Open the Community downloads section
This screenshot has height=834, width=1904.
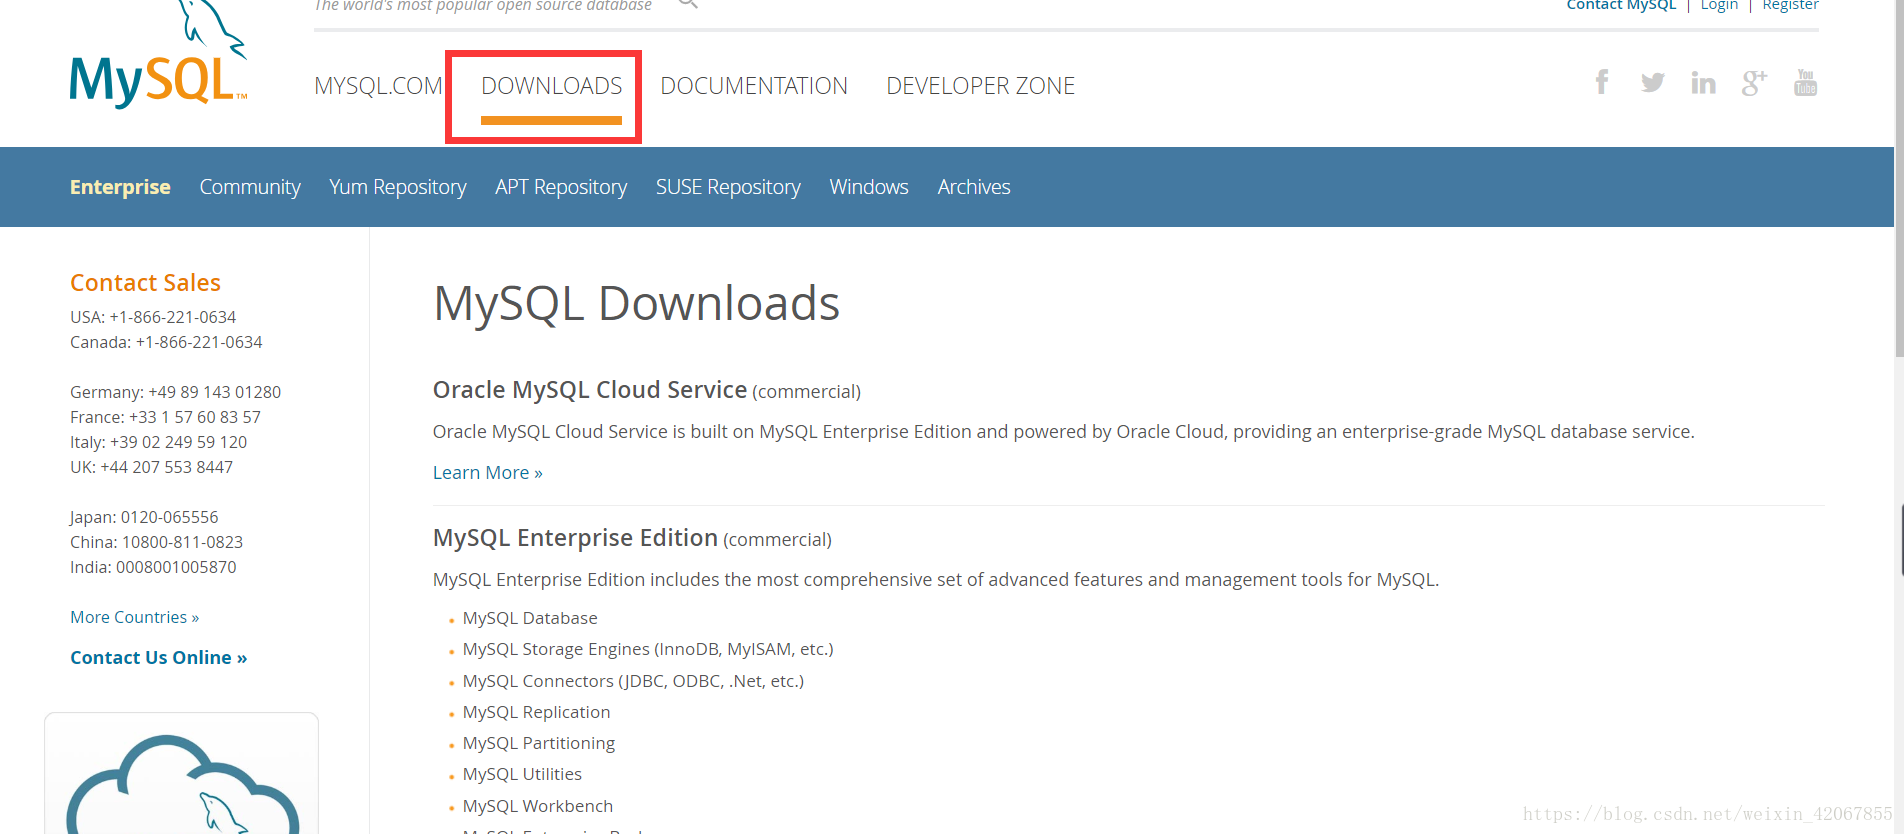pyautogui.click(x=250, y=187)
